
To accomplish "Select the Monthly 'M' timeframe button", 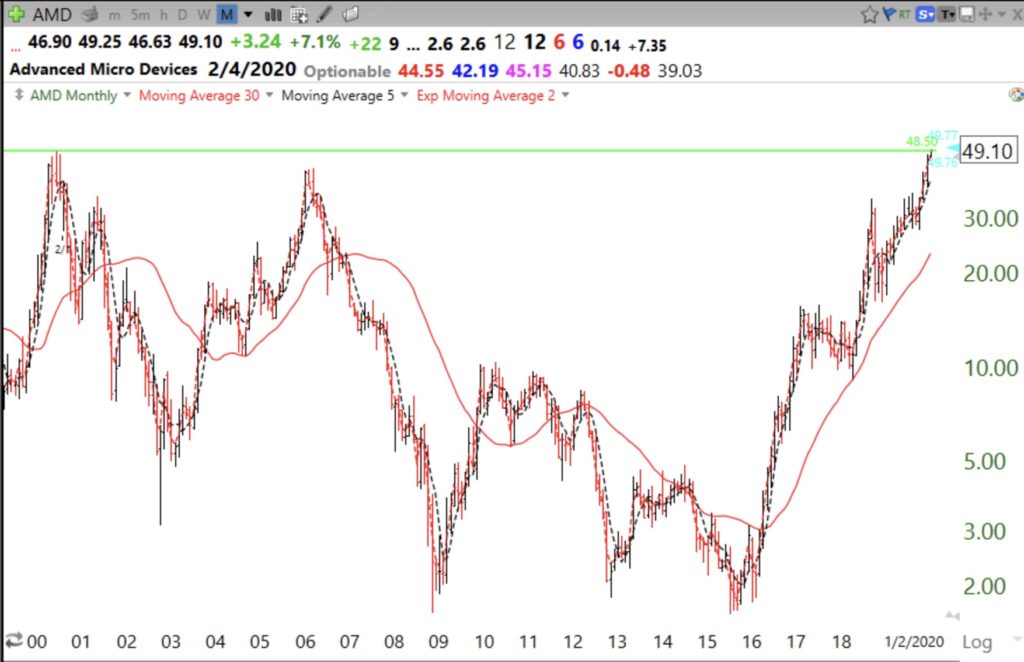I will pos(227,14).
